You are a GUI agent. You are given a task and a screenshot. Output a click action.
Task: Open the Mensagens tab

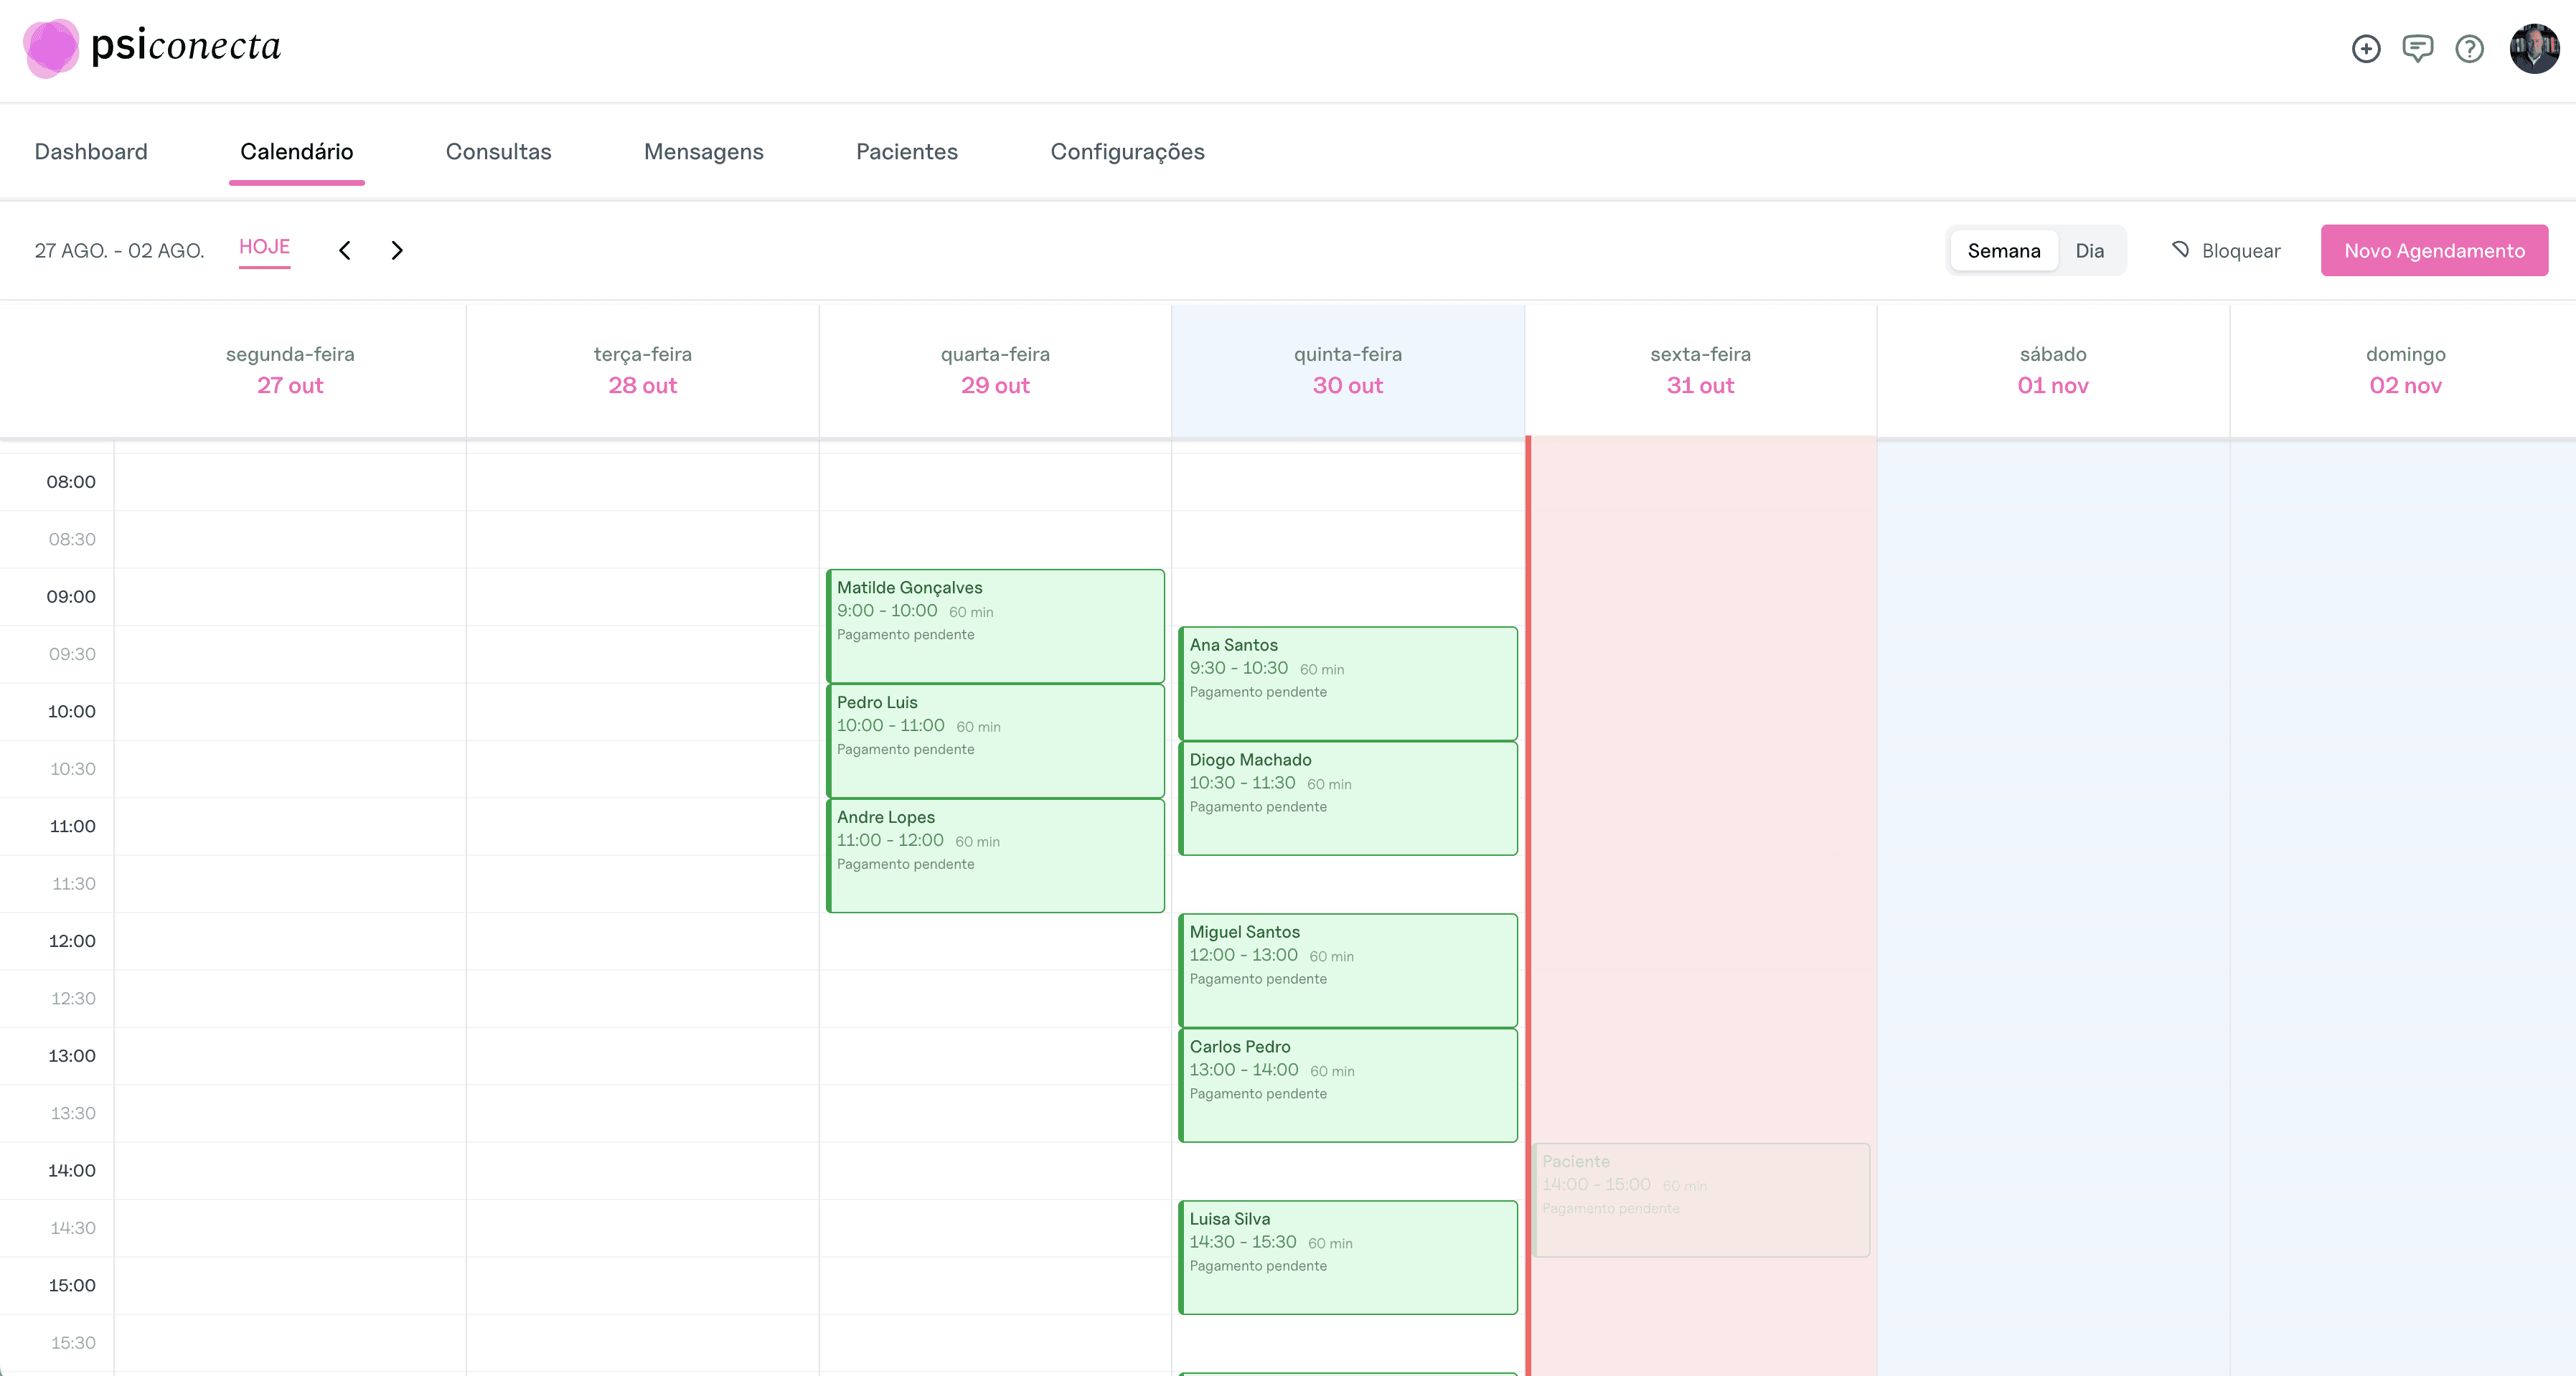click(x=703, y=151)
